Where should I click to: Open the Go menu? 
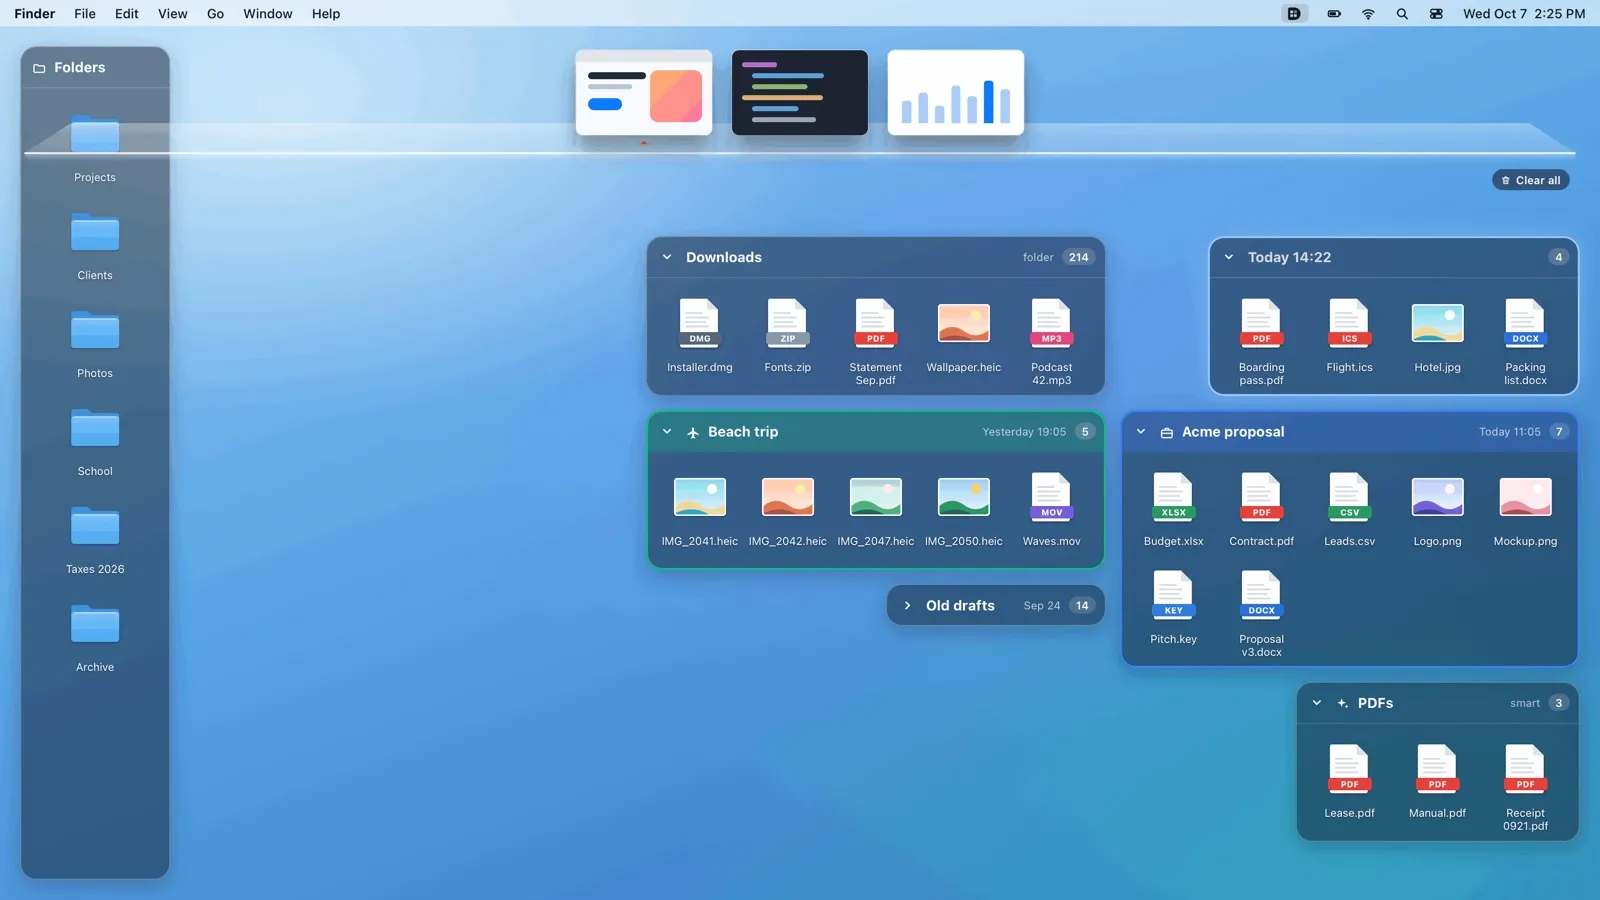215,14
